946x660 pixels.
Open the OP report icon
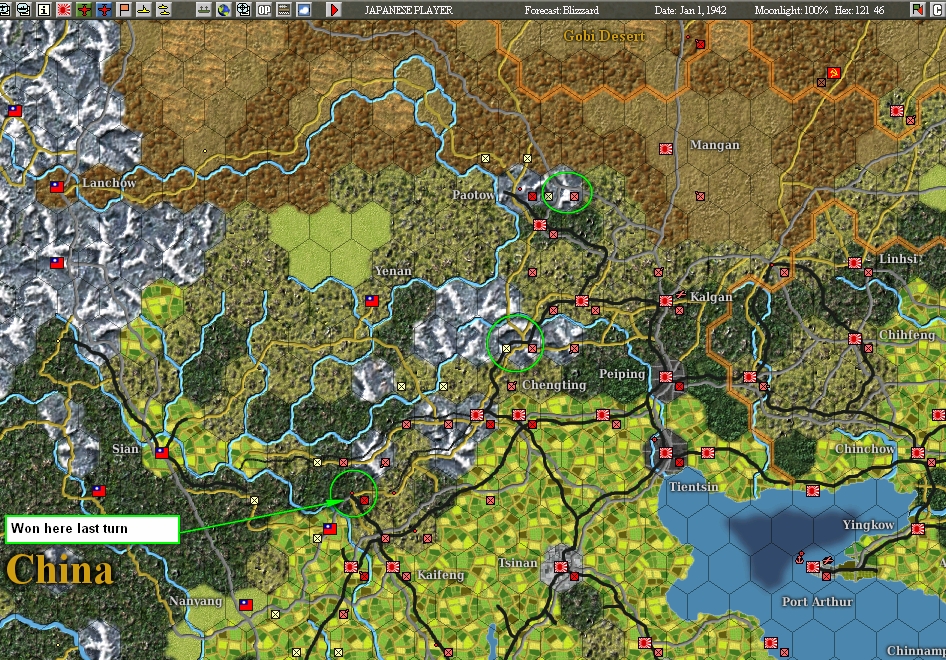(264, 10)
